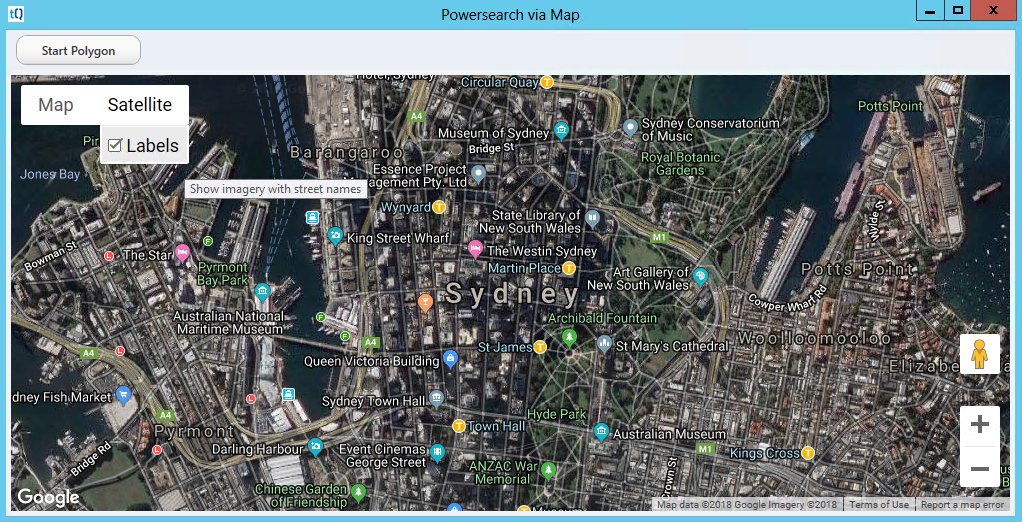Select the St James station icon
Screen dimensions: 1022x522
pyautogui.click(x=540, y=347)
